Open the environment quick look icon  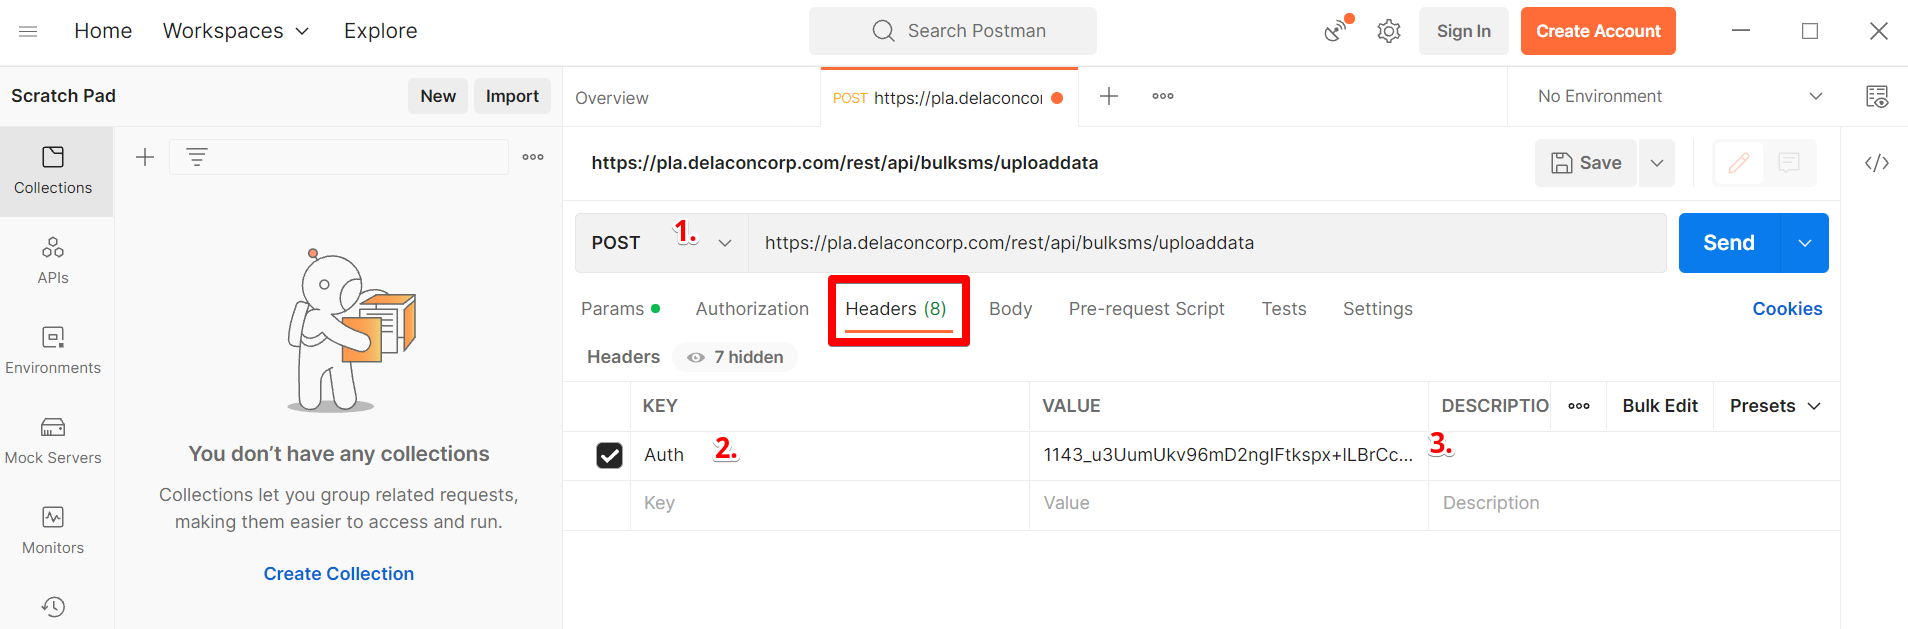[x=1877, y=96]
